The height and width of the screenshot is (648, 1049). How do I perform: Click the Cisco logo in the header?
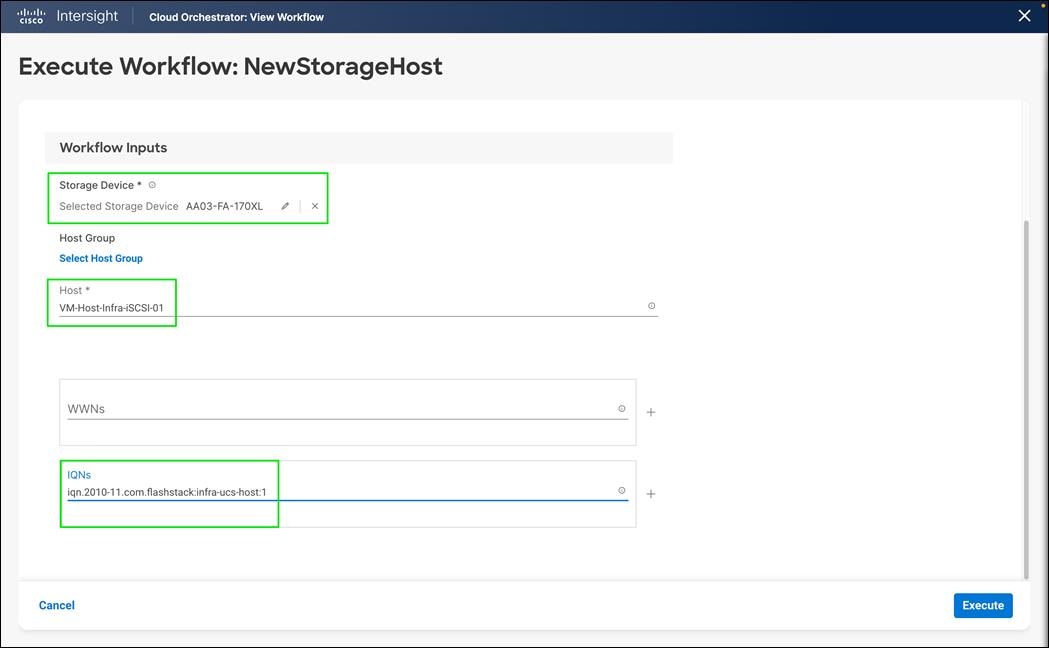pyautogui.click(x=30, y=16)
